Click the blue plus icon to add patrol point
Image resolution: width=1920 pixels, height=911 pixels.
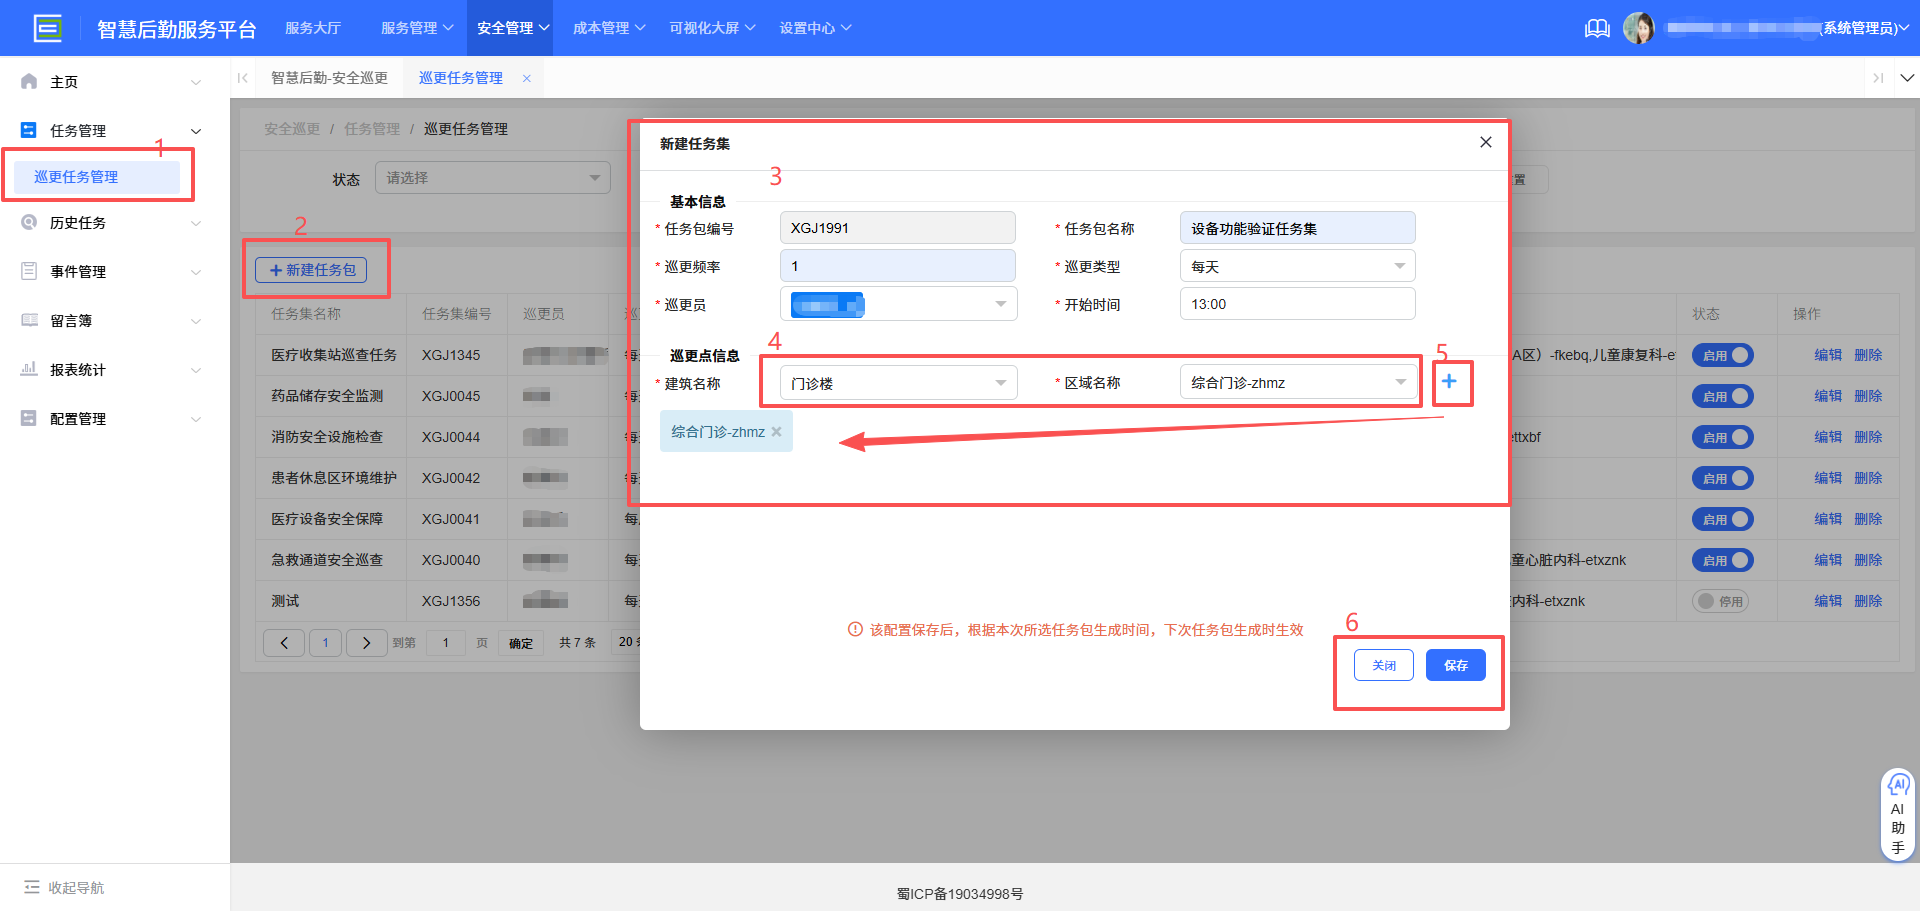click(x=1450, y=381)
